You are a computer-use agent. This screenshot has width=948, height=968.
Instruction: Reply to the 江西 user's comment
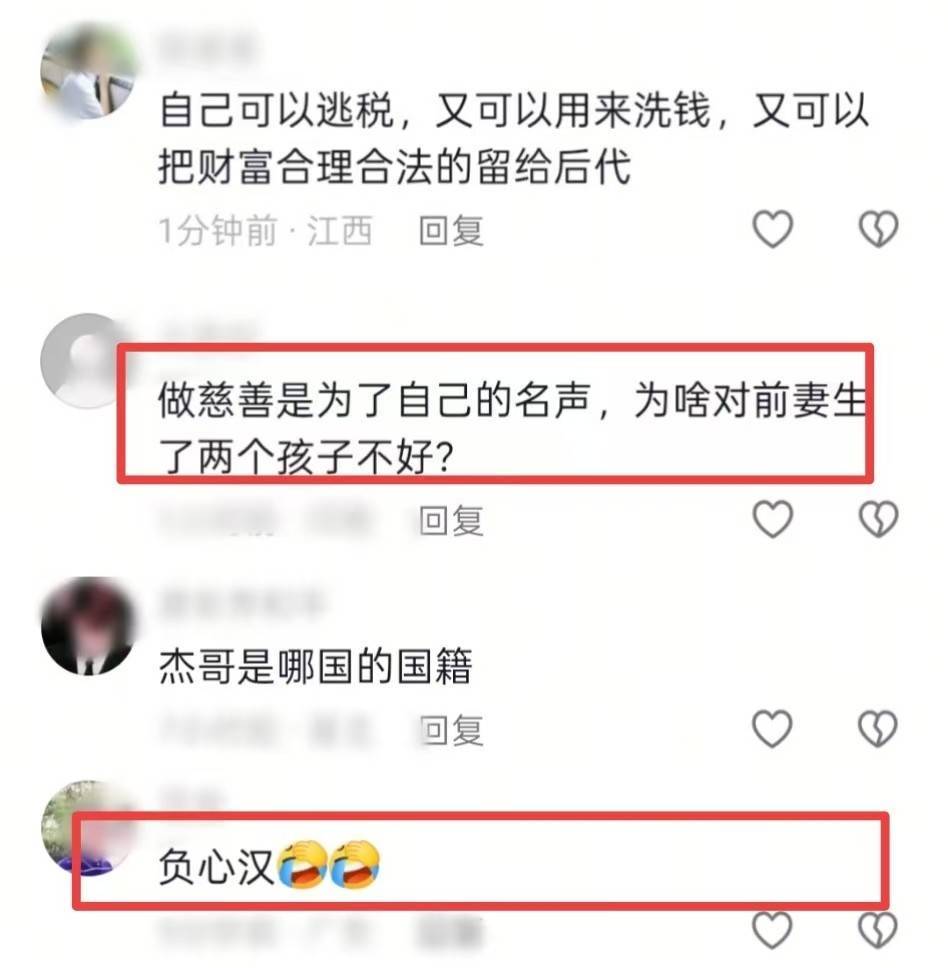tap(451, 231)
